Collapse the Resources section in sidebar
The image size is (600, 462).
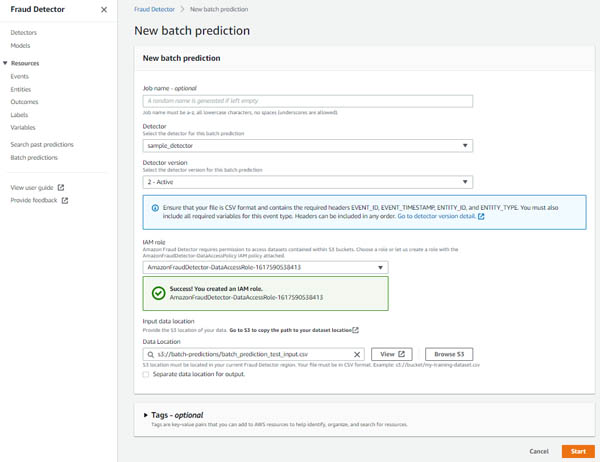(x=5, y=63)
